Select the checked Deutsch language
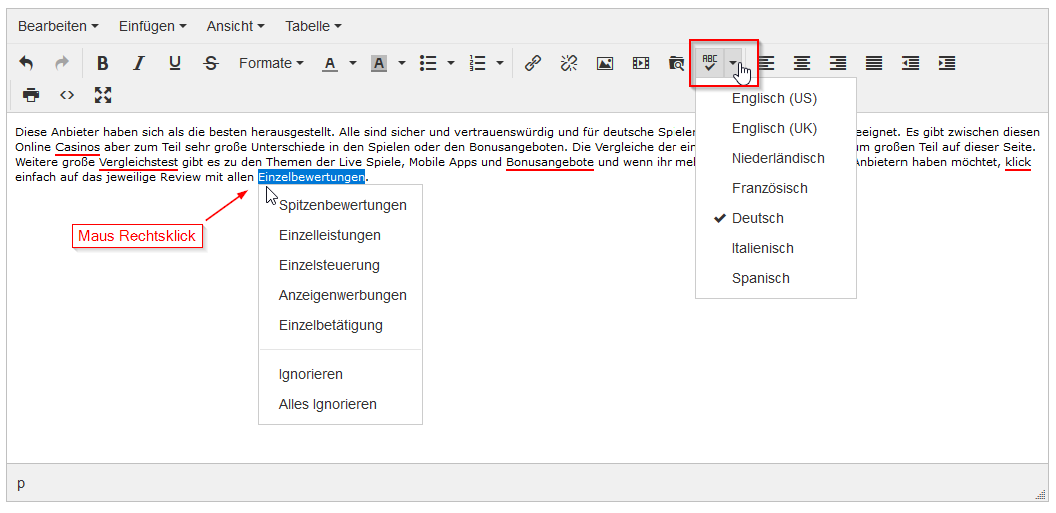1056x513 pixels. point(776,218)
